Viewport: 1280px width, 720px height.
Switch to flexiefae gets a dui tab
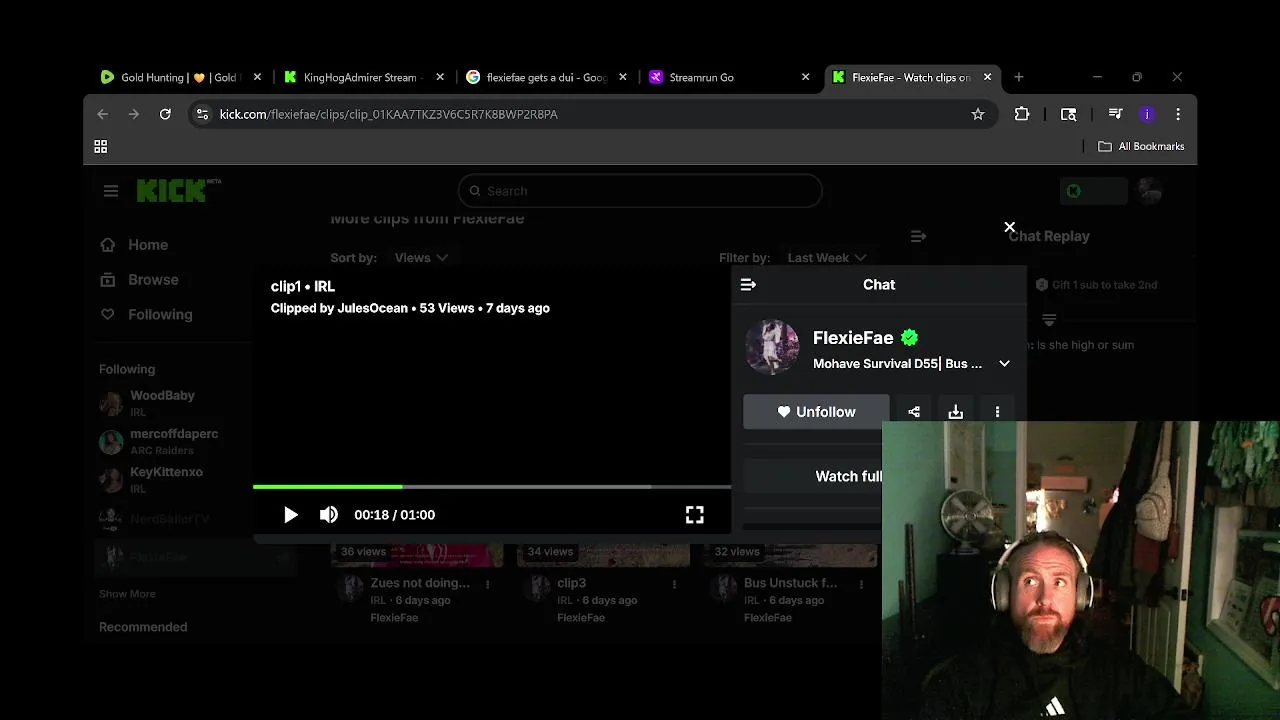click(546, 77)
